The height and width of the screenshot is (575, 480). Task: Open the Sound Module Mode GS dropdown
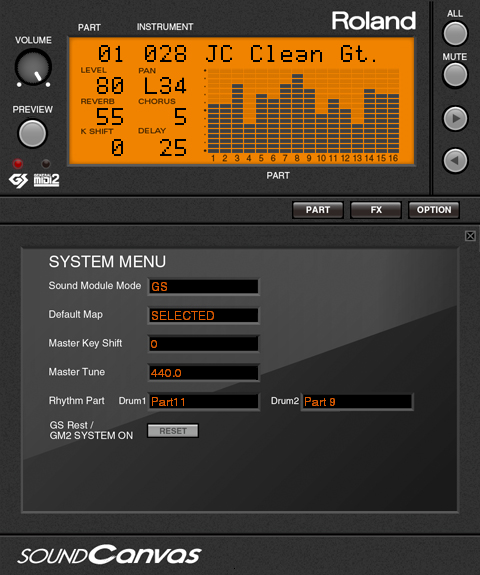click(x=204, y=286)
